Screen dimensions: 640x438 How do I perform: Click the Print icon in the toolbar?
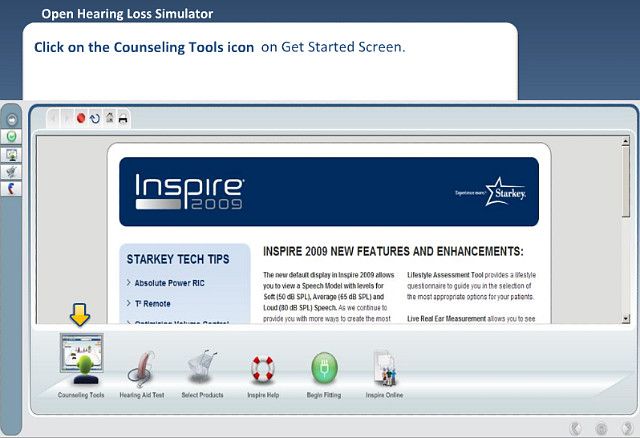123,119
